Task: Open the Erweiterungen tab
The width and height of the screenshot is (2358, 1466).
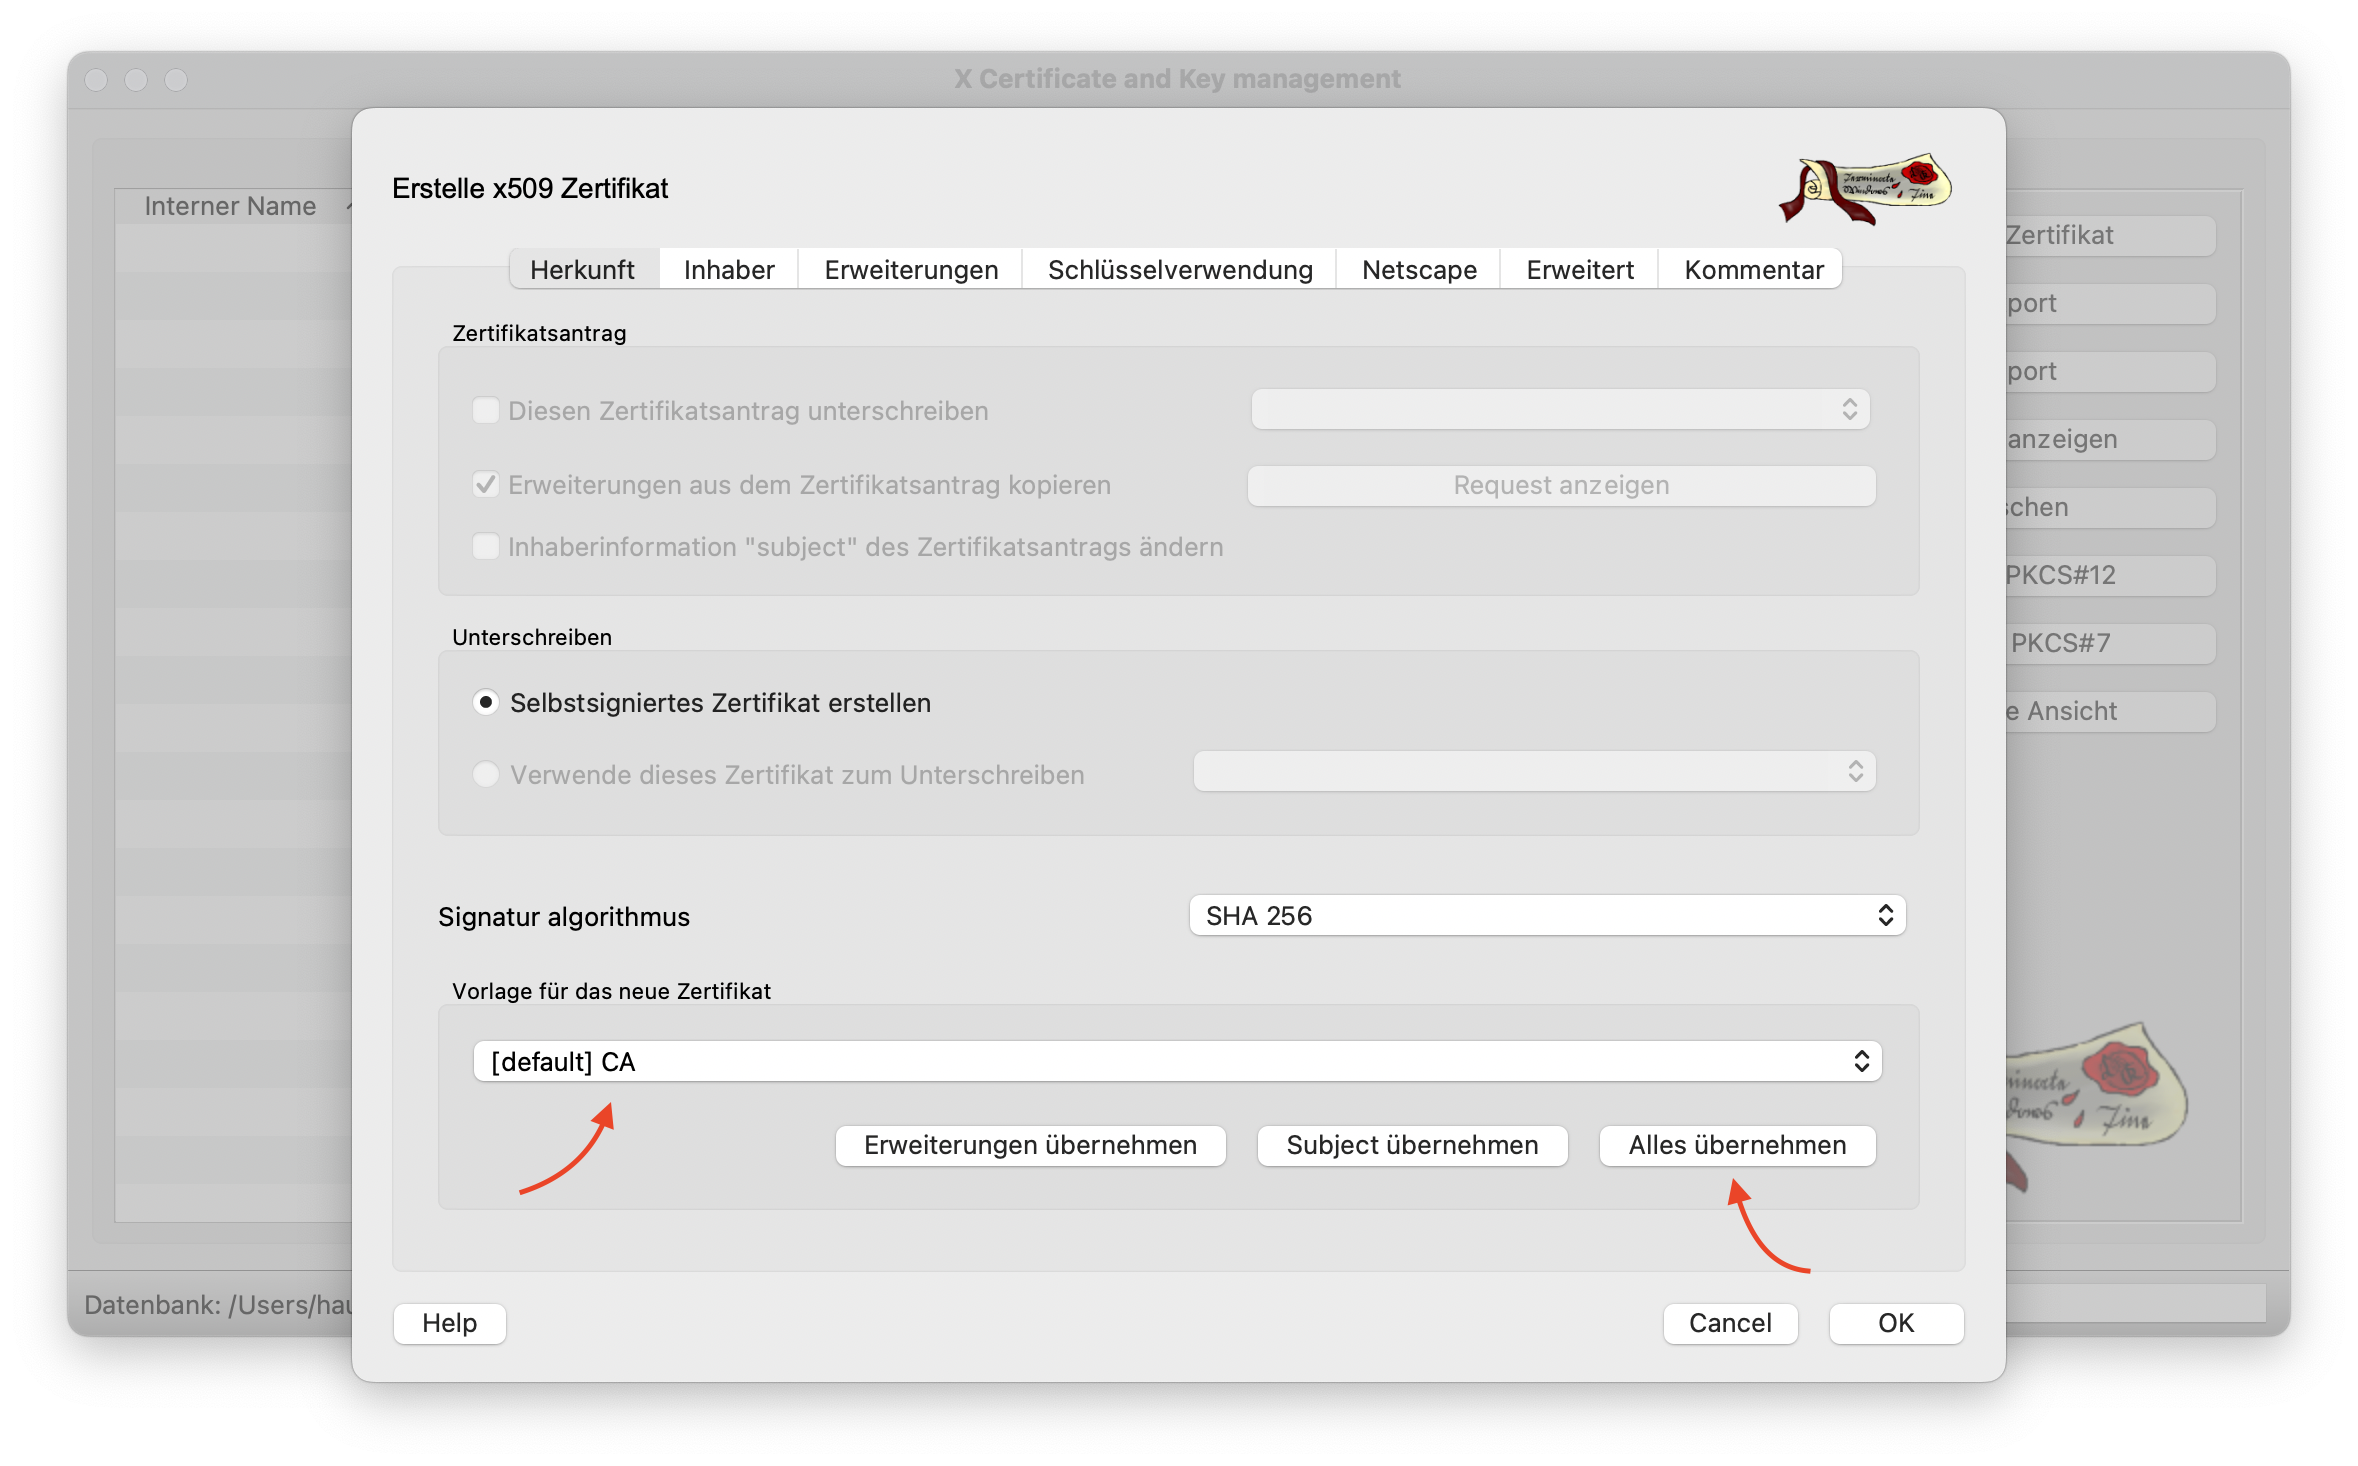Action: pyautogui.click(x=909, y=268)
